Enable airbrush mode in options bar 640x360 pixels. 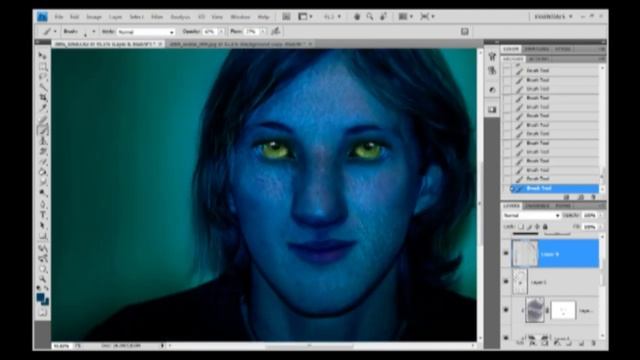(276, 31)
